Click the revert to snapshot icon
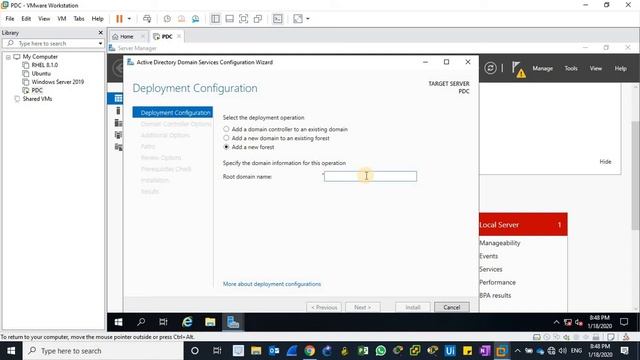The height and width of the screenshot is (360, 640). [x=181, y=19]
